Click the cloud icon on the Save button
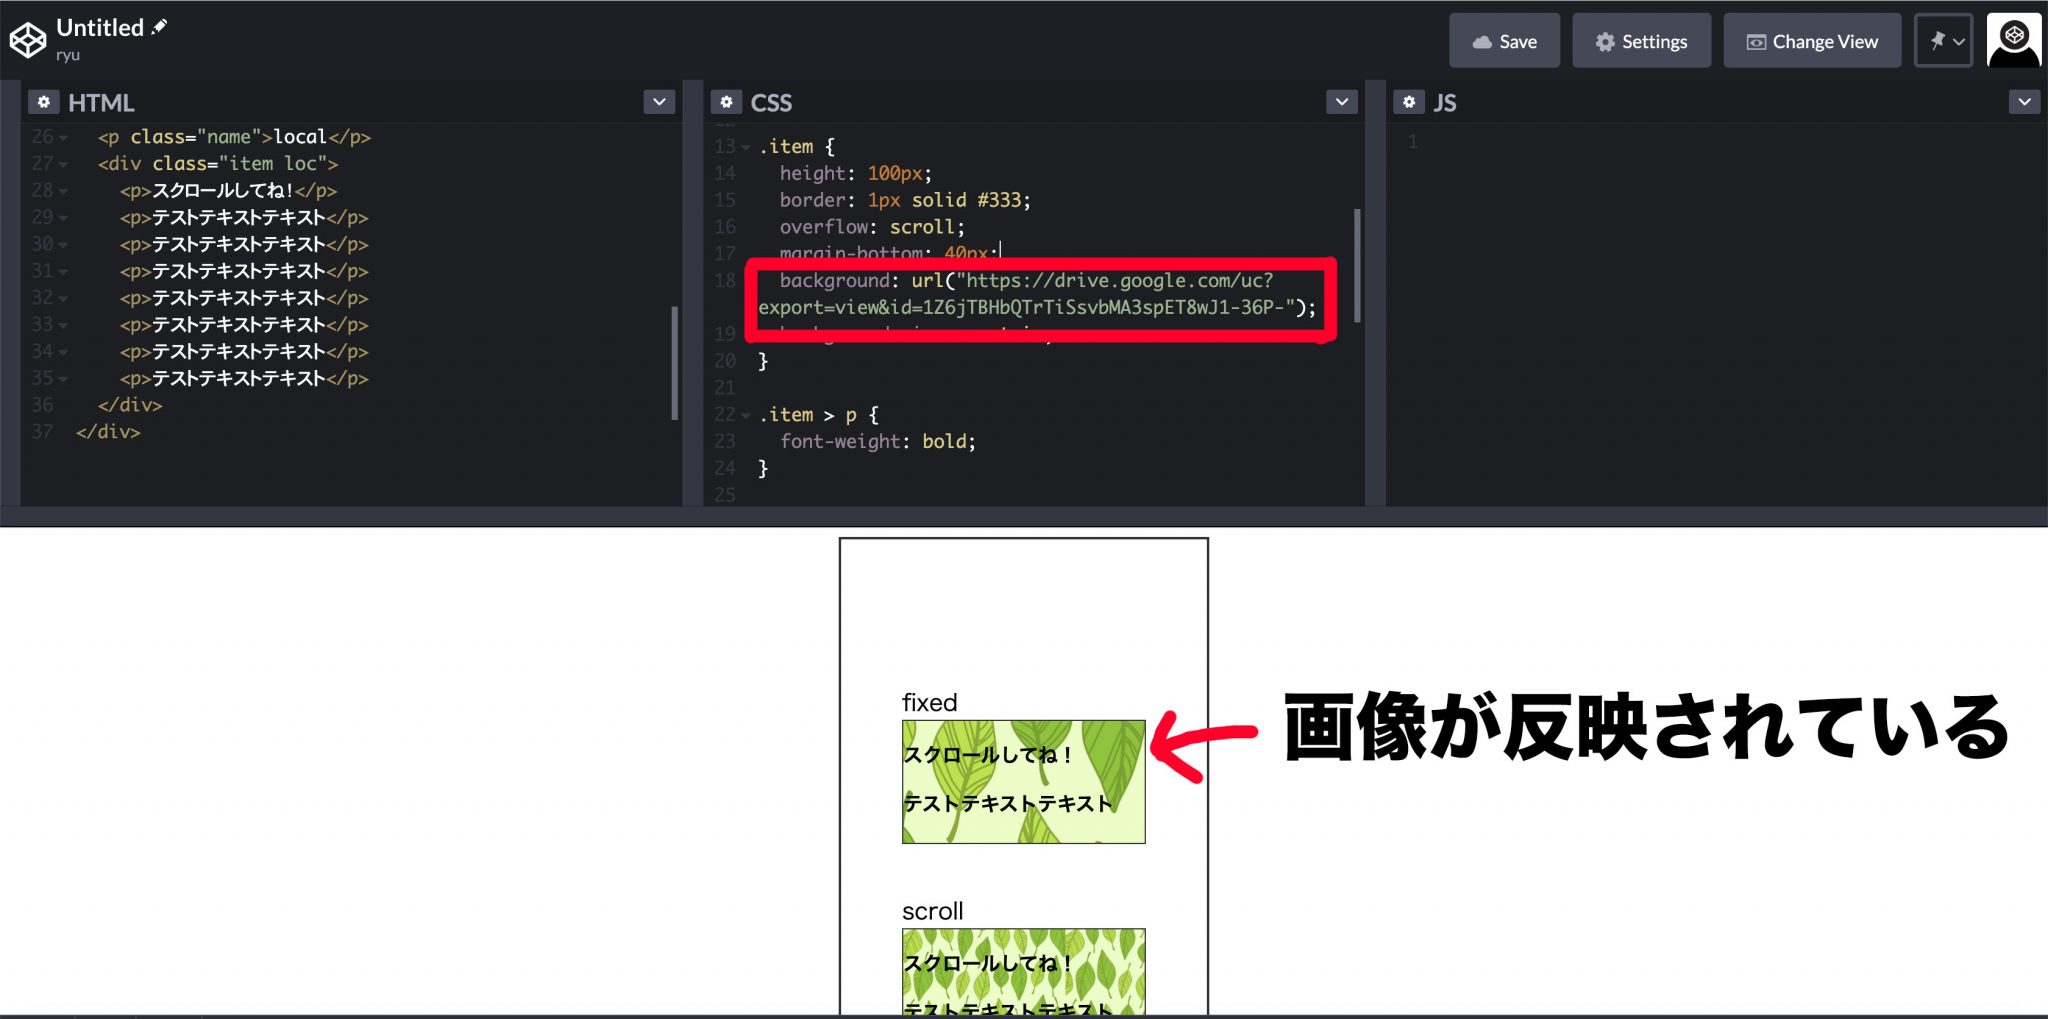 pos(1482,41)
